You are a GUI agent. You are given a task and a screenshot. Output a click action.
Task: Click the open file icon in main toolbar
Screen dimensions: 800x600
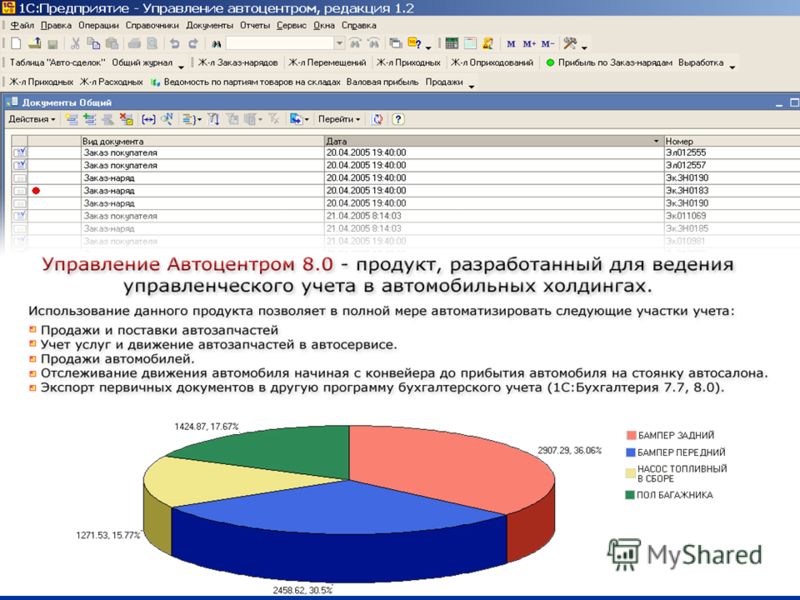[34, 43]
